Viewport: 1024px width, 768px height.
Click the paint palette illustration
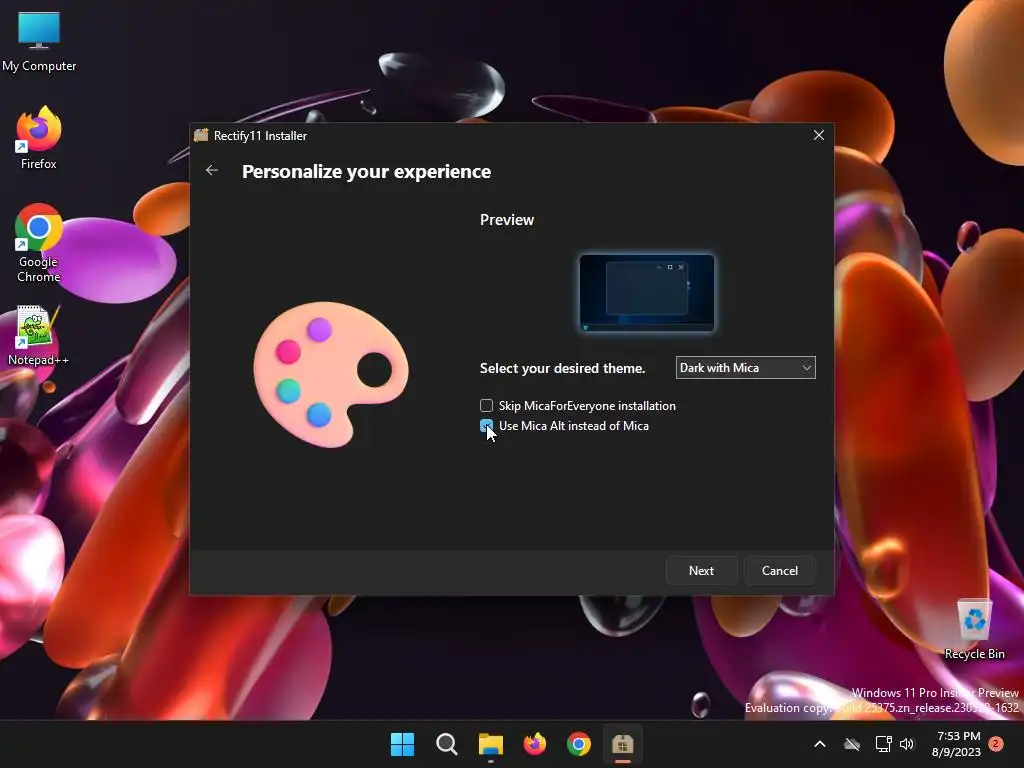coord(331,374)
